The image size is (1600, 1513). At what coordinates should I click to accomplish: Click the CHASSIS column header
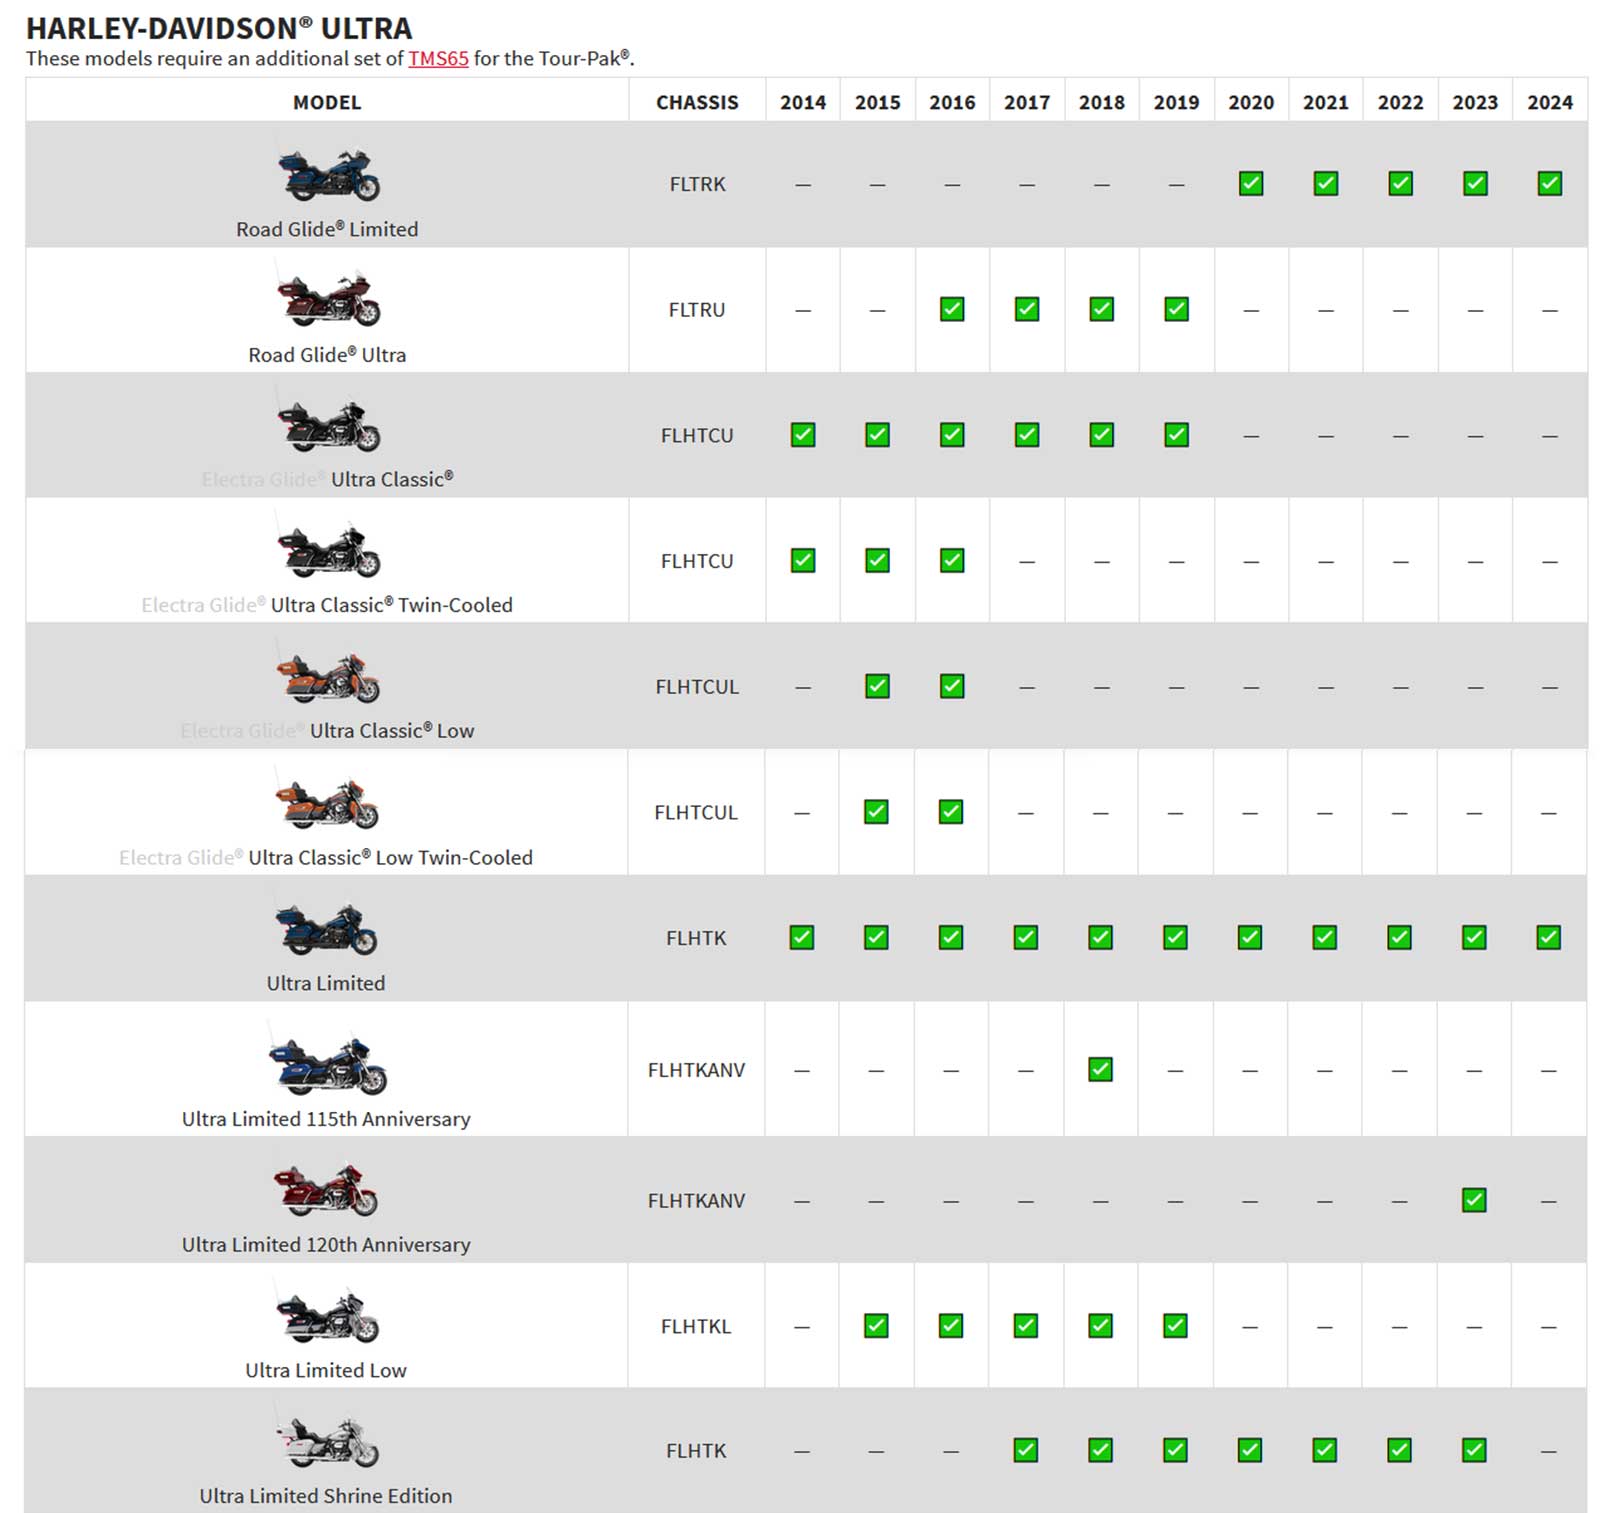697,102
